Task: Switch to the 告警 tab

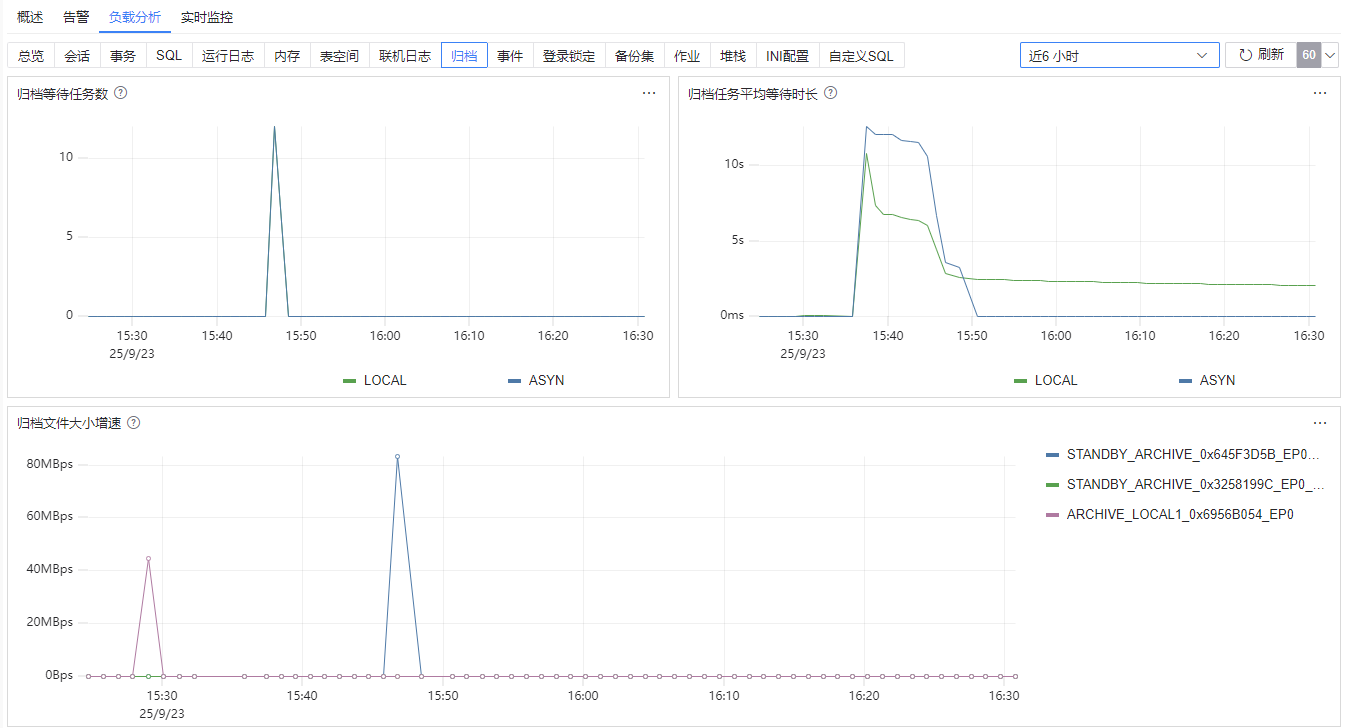Action: 76,17
